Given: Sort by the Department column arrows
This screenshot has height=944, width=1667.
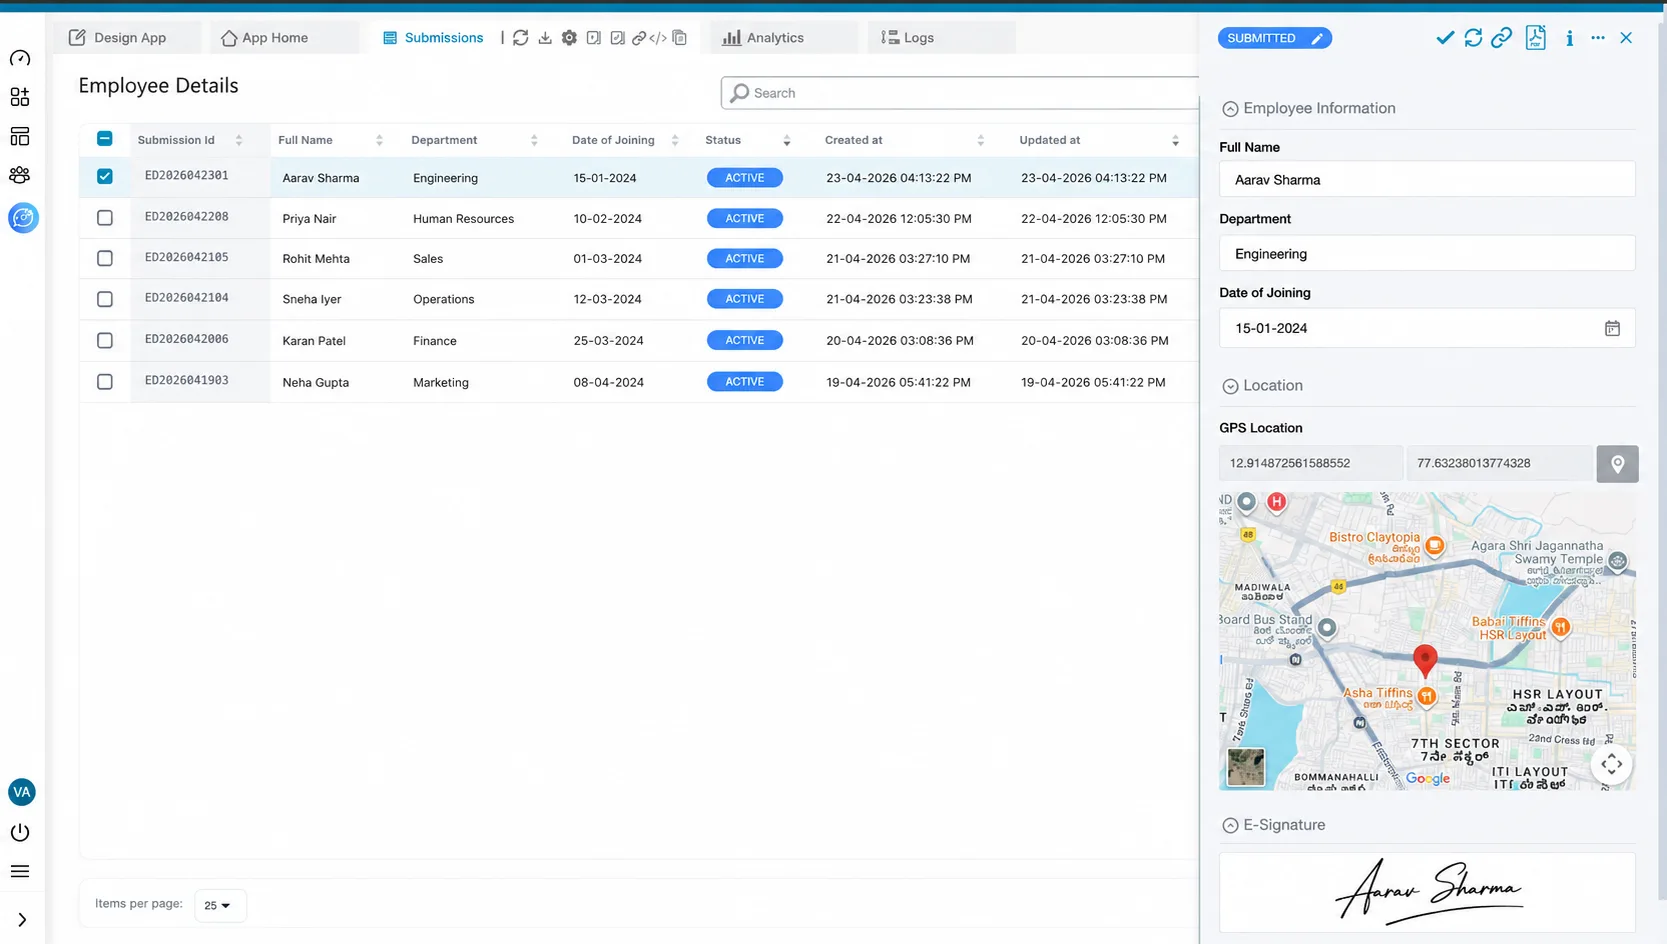Looking at the screenshot, I should point(534,140).
